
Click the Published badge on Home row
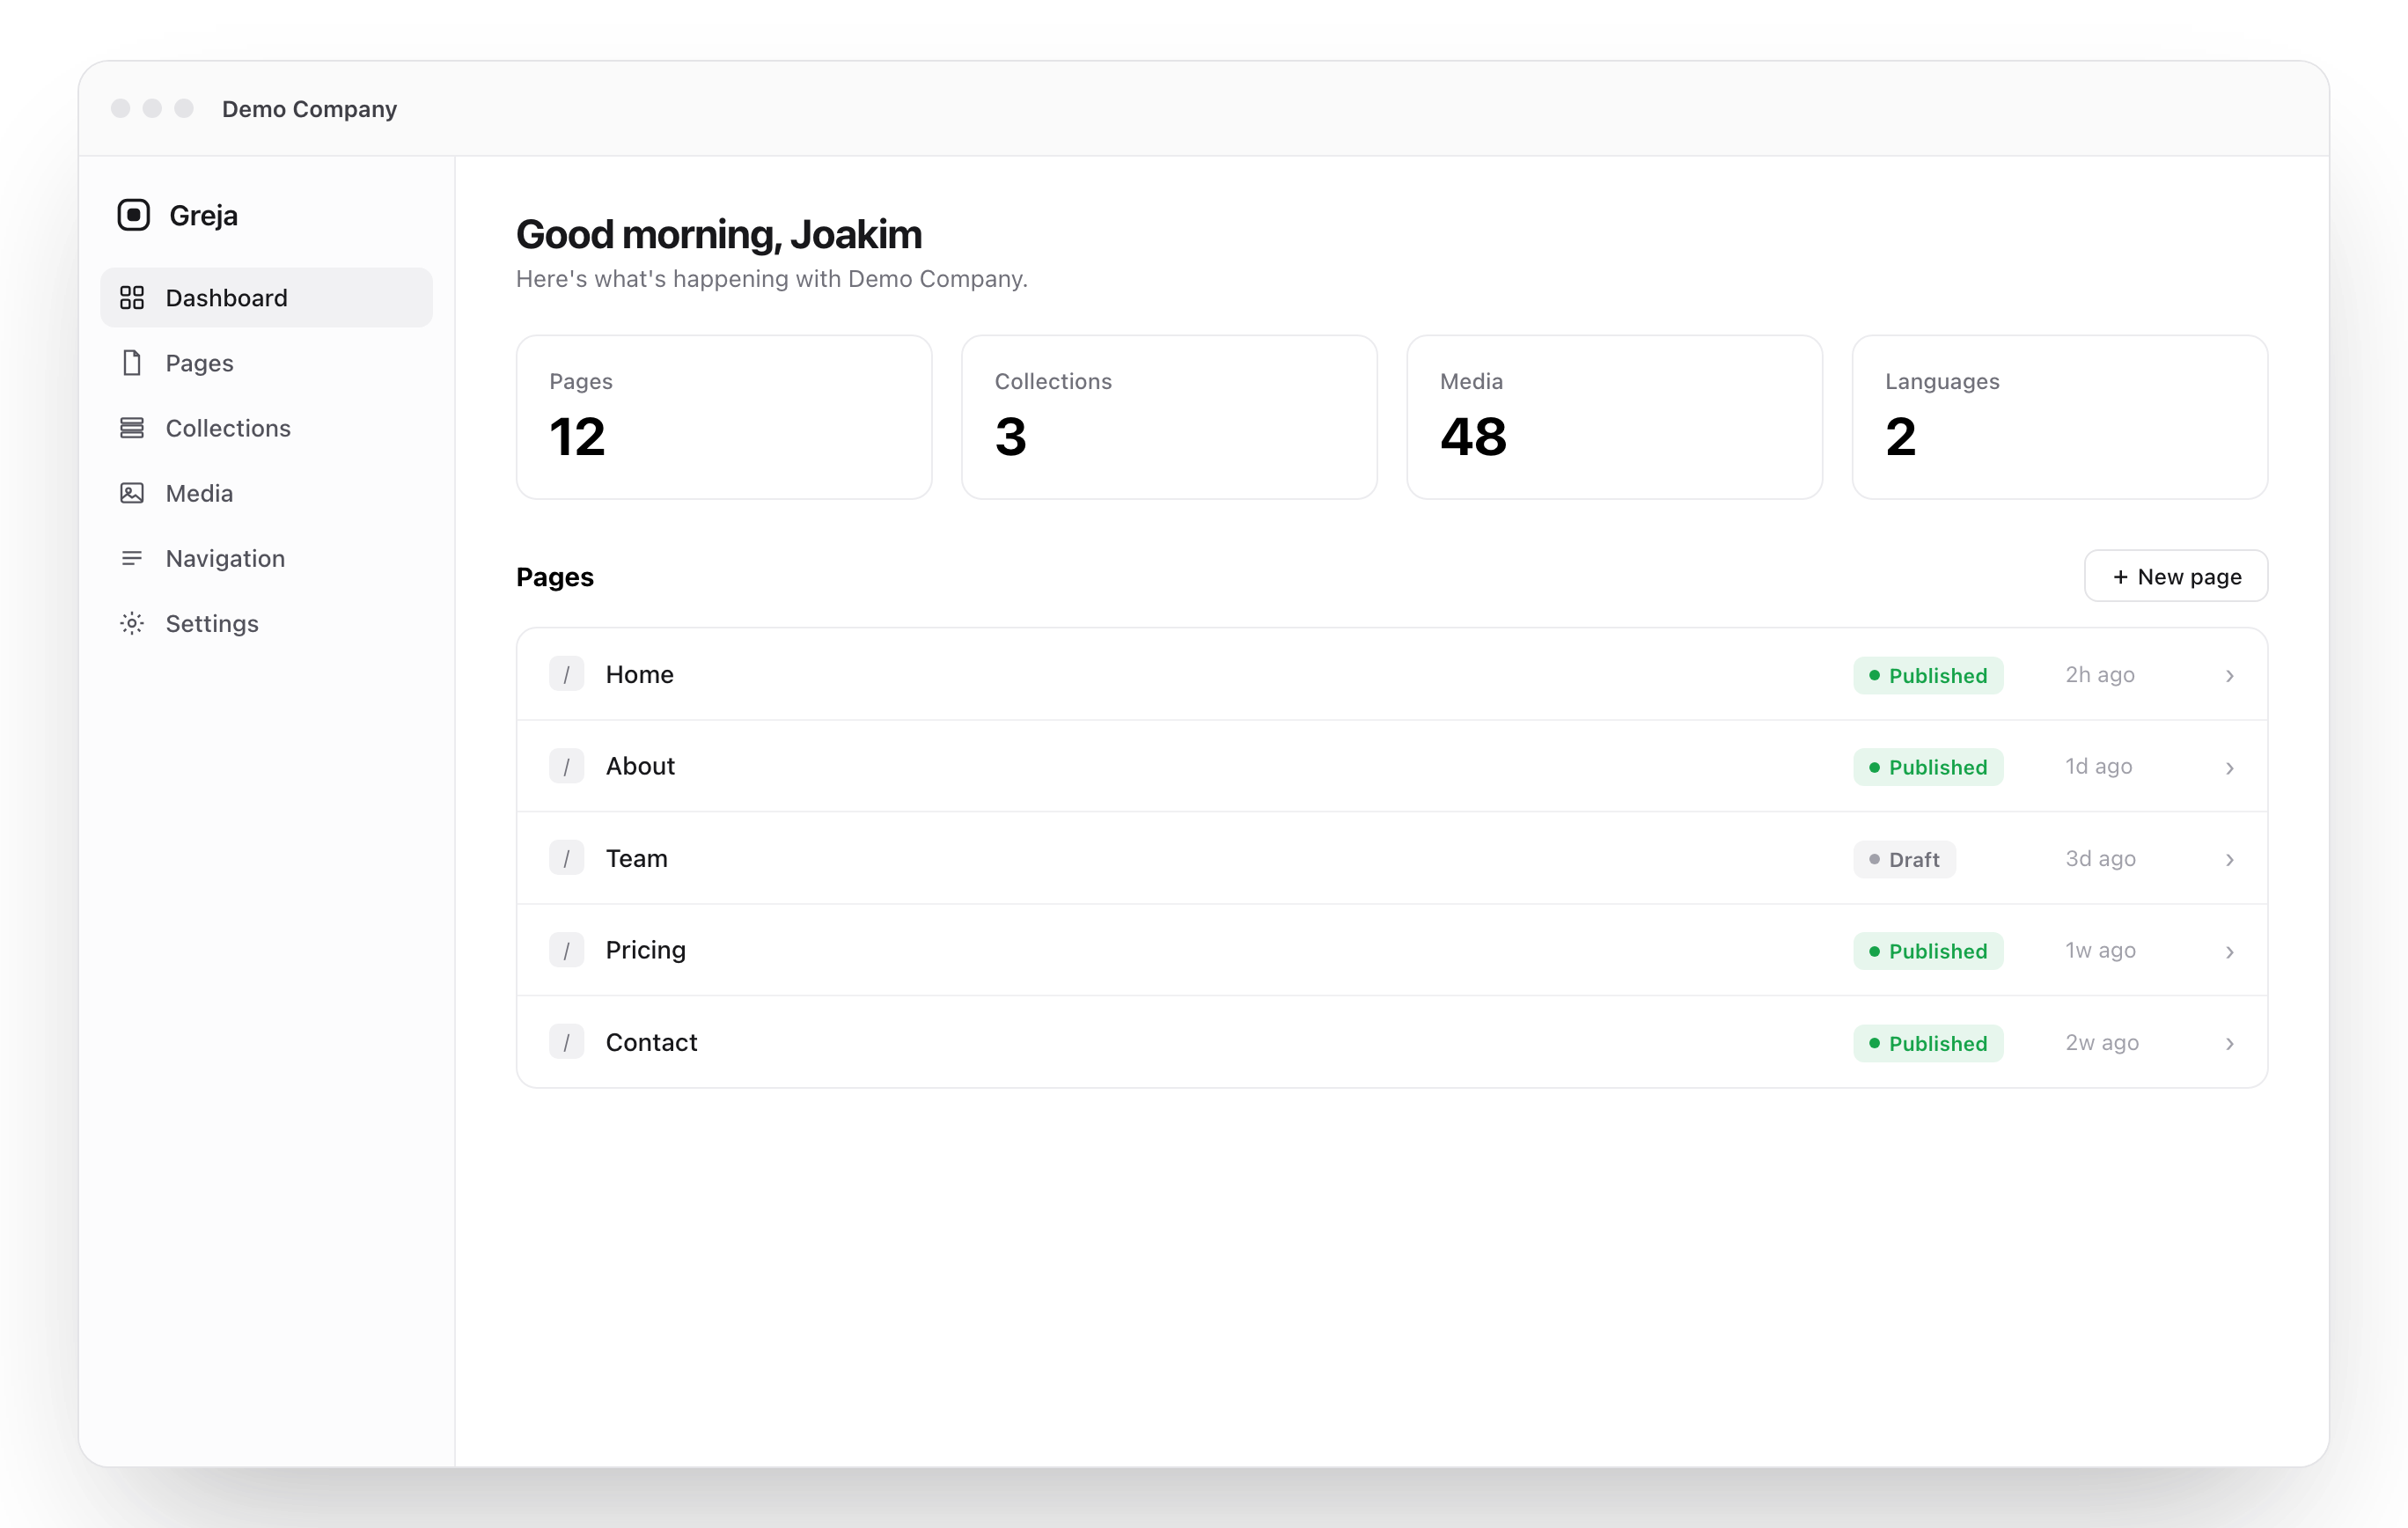[x=1928, y=675]
